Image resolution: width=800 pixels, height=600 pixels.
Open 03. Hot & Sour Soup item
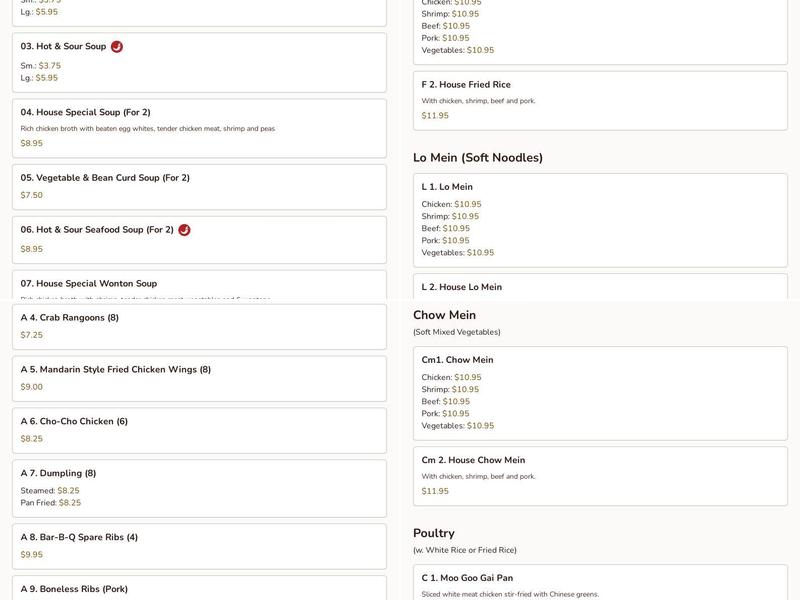(199, 62)
